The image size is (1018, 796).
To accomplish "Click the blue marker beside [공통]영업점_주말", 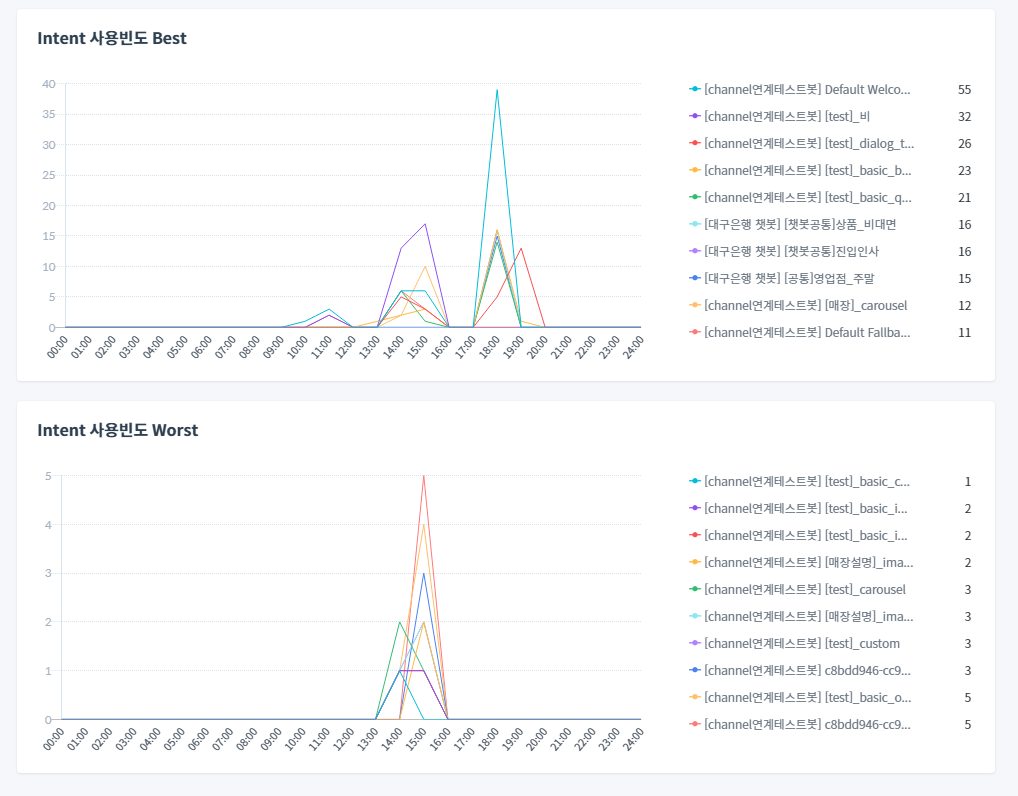I will tap(695, 279).
